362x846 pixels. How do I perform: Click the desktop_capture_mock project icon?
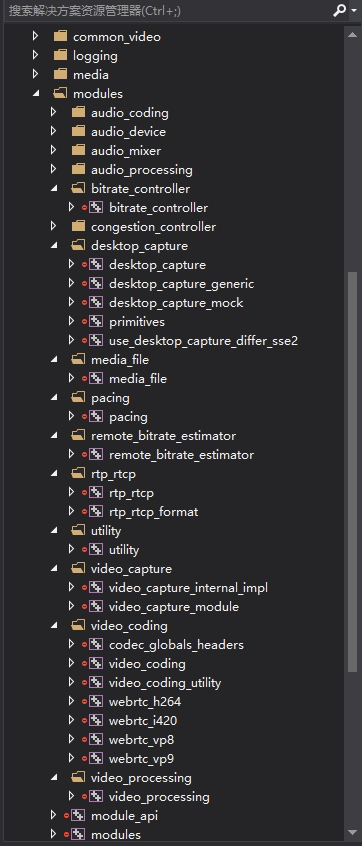[95, 302]
